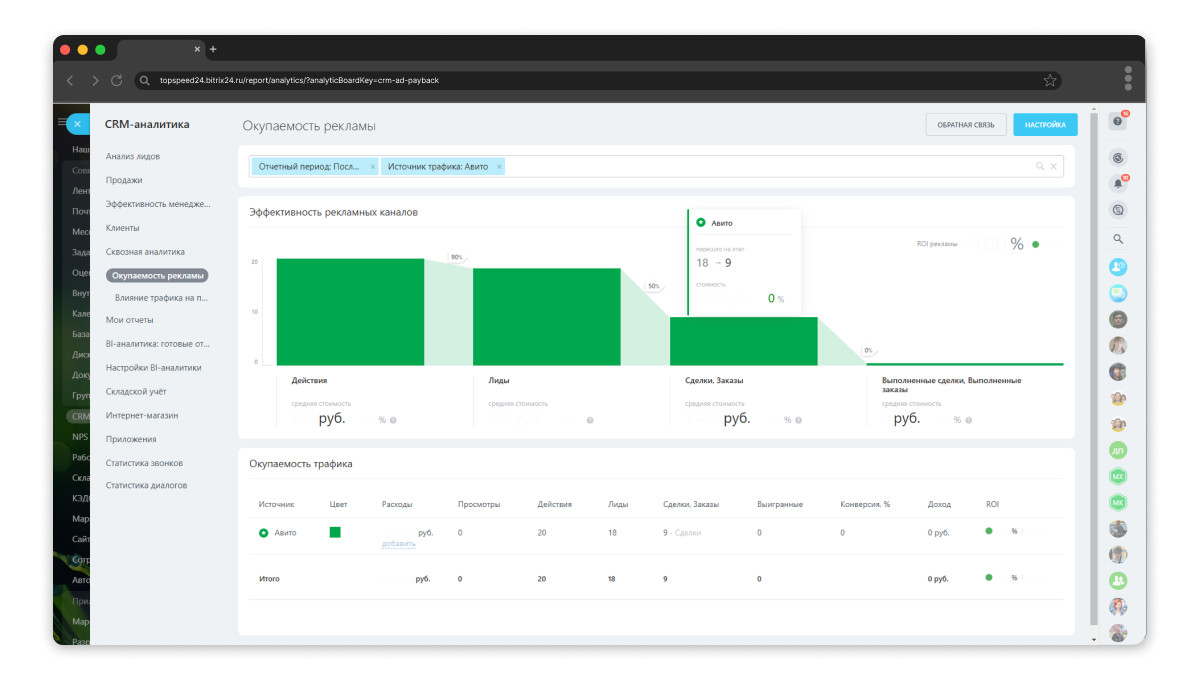Click the НАСТРОЙКА button

tap(1045, 125)
